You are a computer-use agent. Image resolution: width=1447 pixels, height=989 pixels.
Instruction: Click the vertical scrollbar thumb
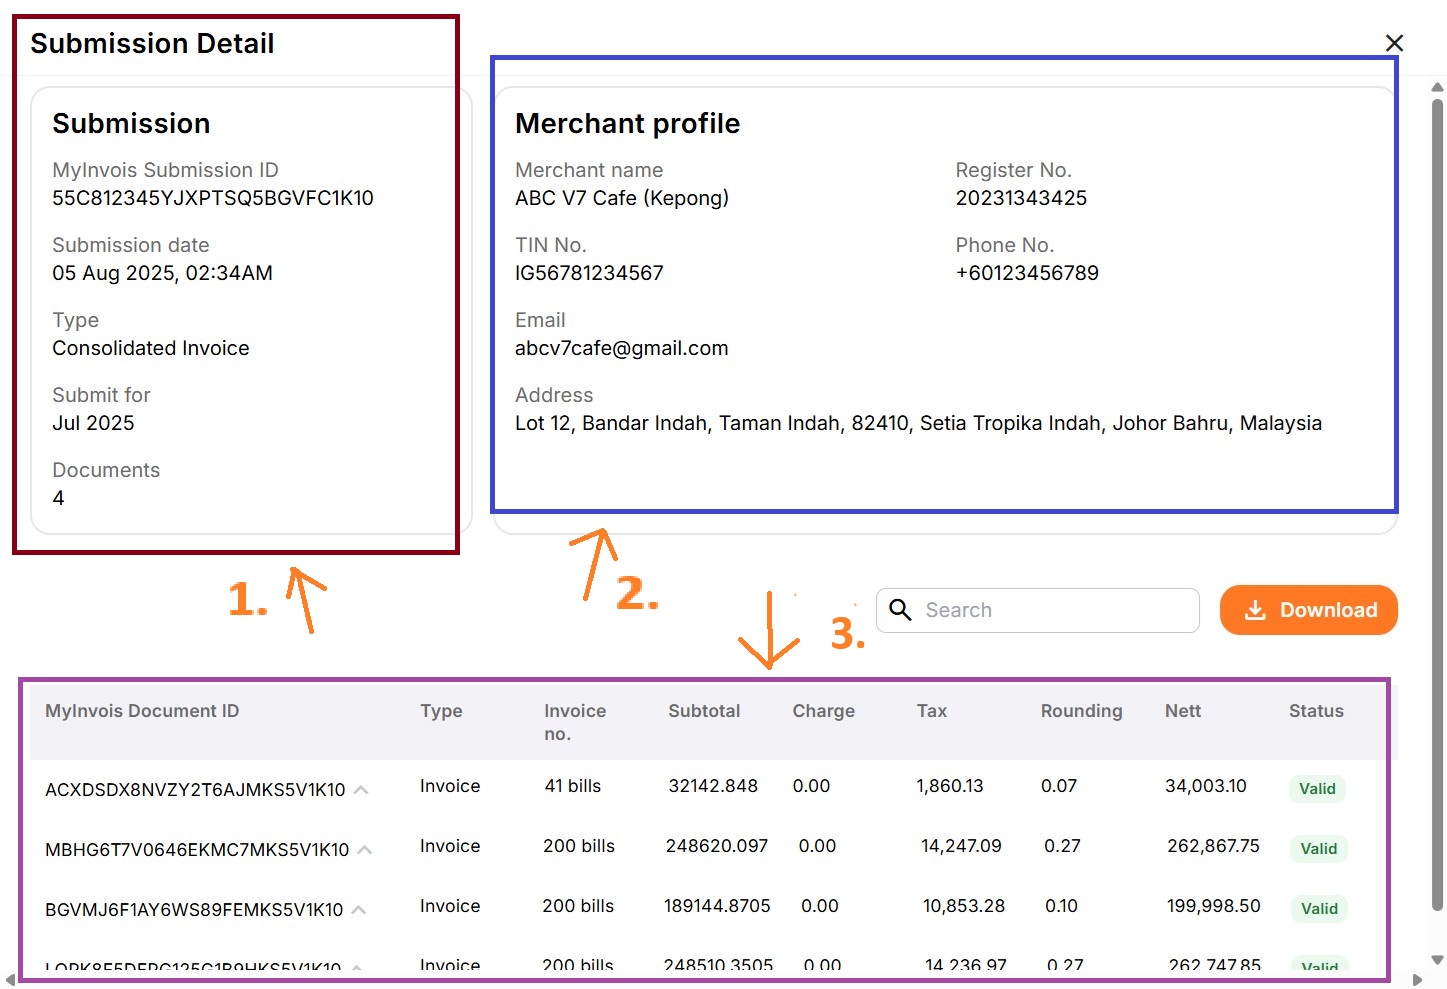click(1437, 500)
